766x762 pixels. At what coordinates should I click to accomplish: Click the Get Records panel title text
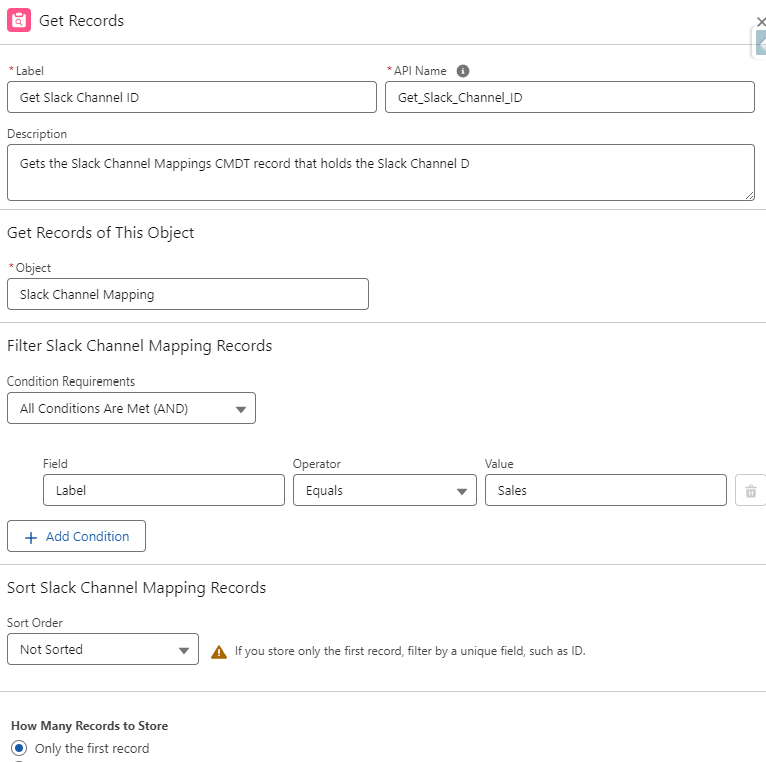pyautogui.click(x=82, y=21)
